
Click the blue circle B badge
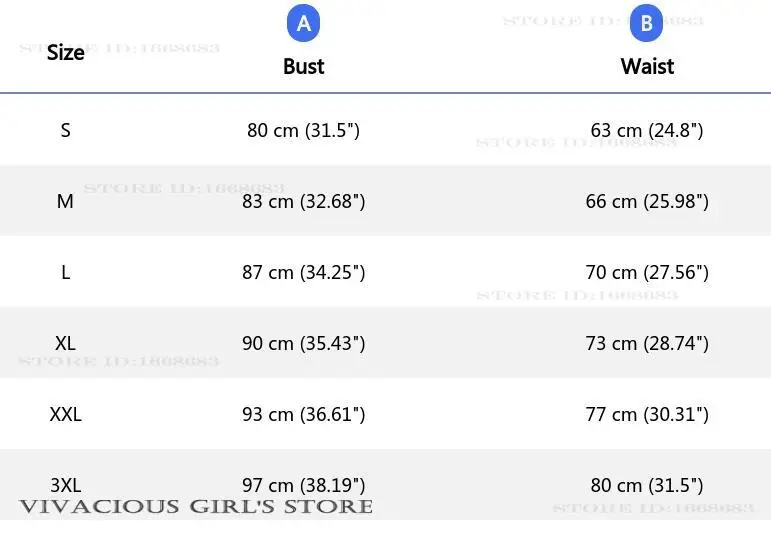point(646,24)
